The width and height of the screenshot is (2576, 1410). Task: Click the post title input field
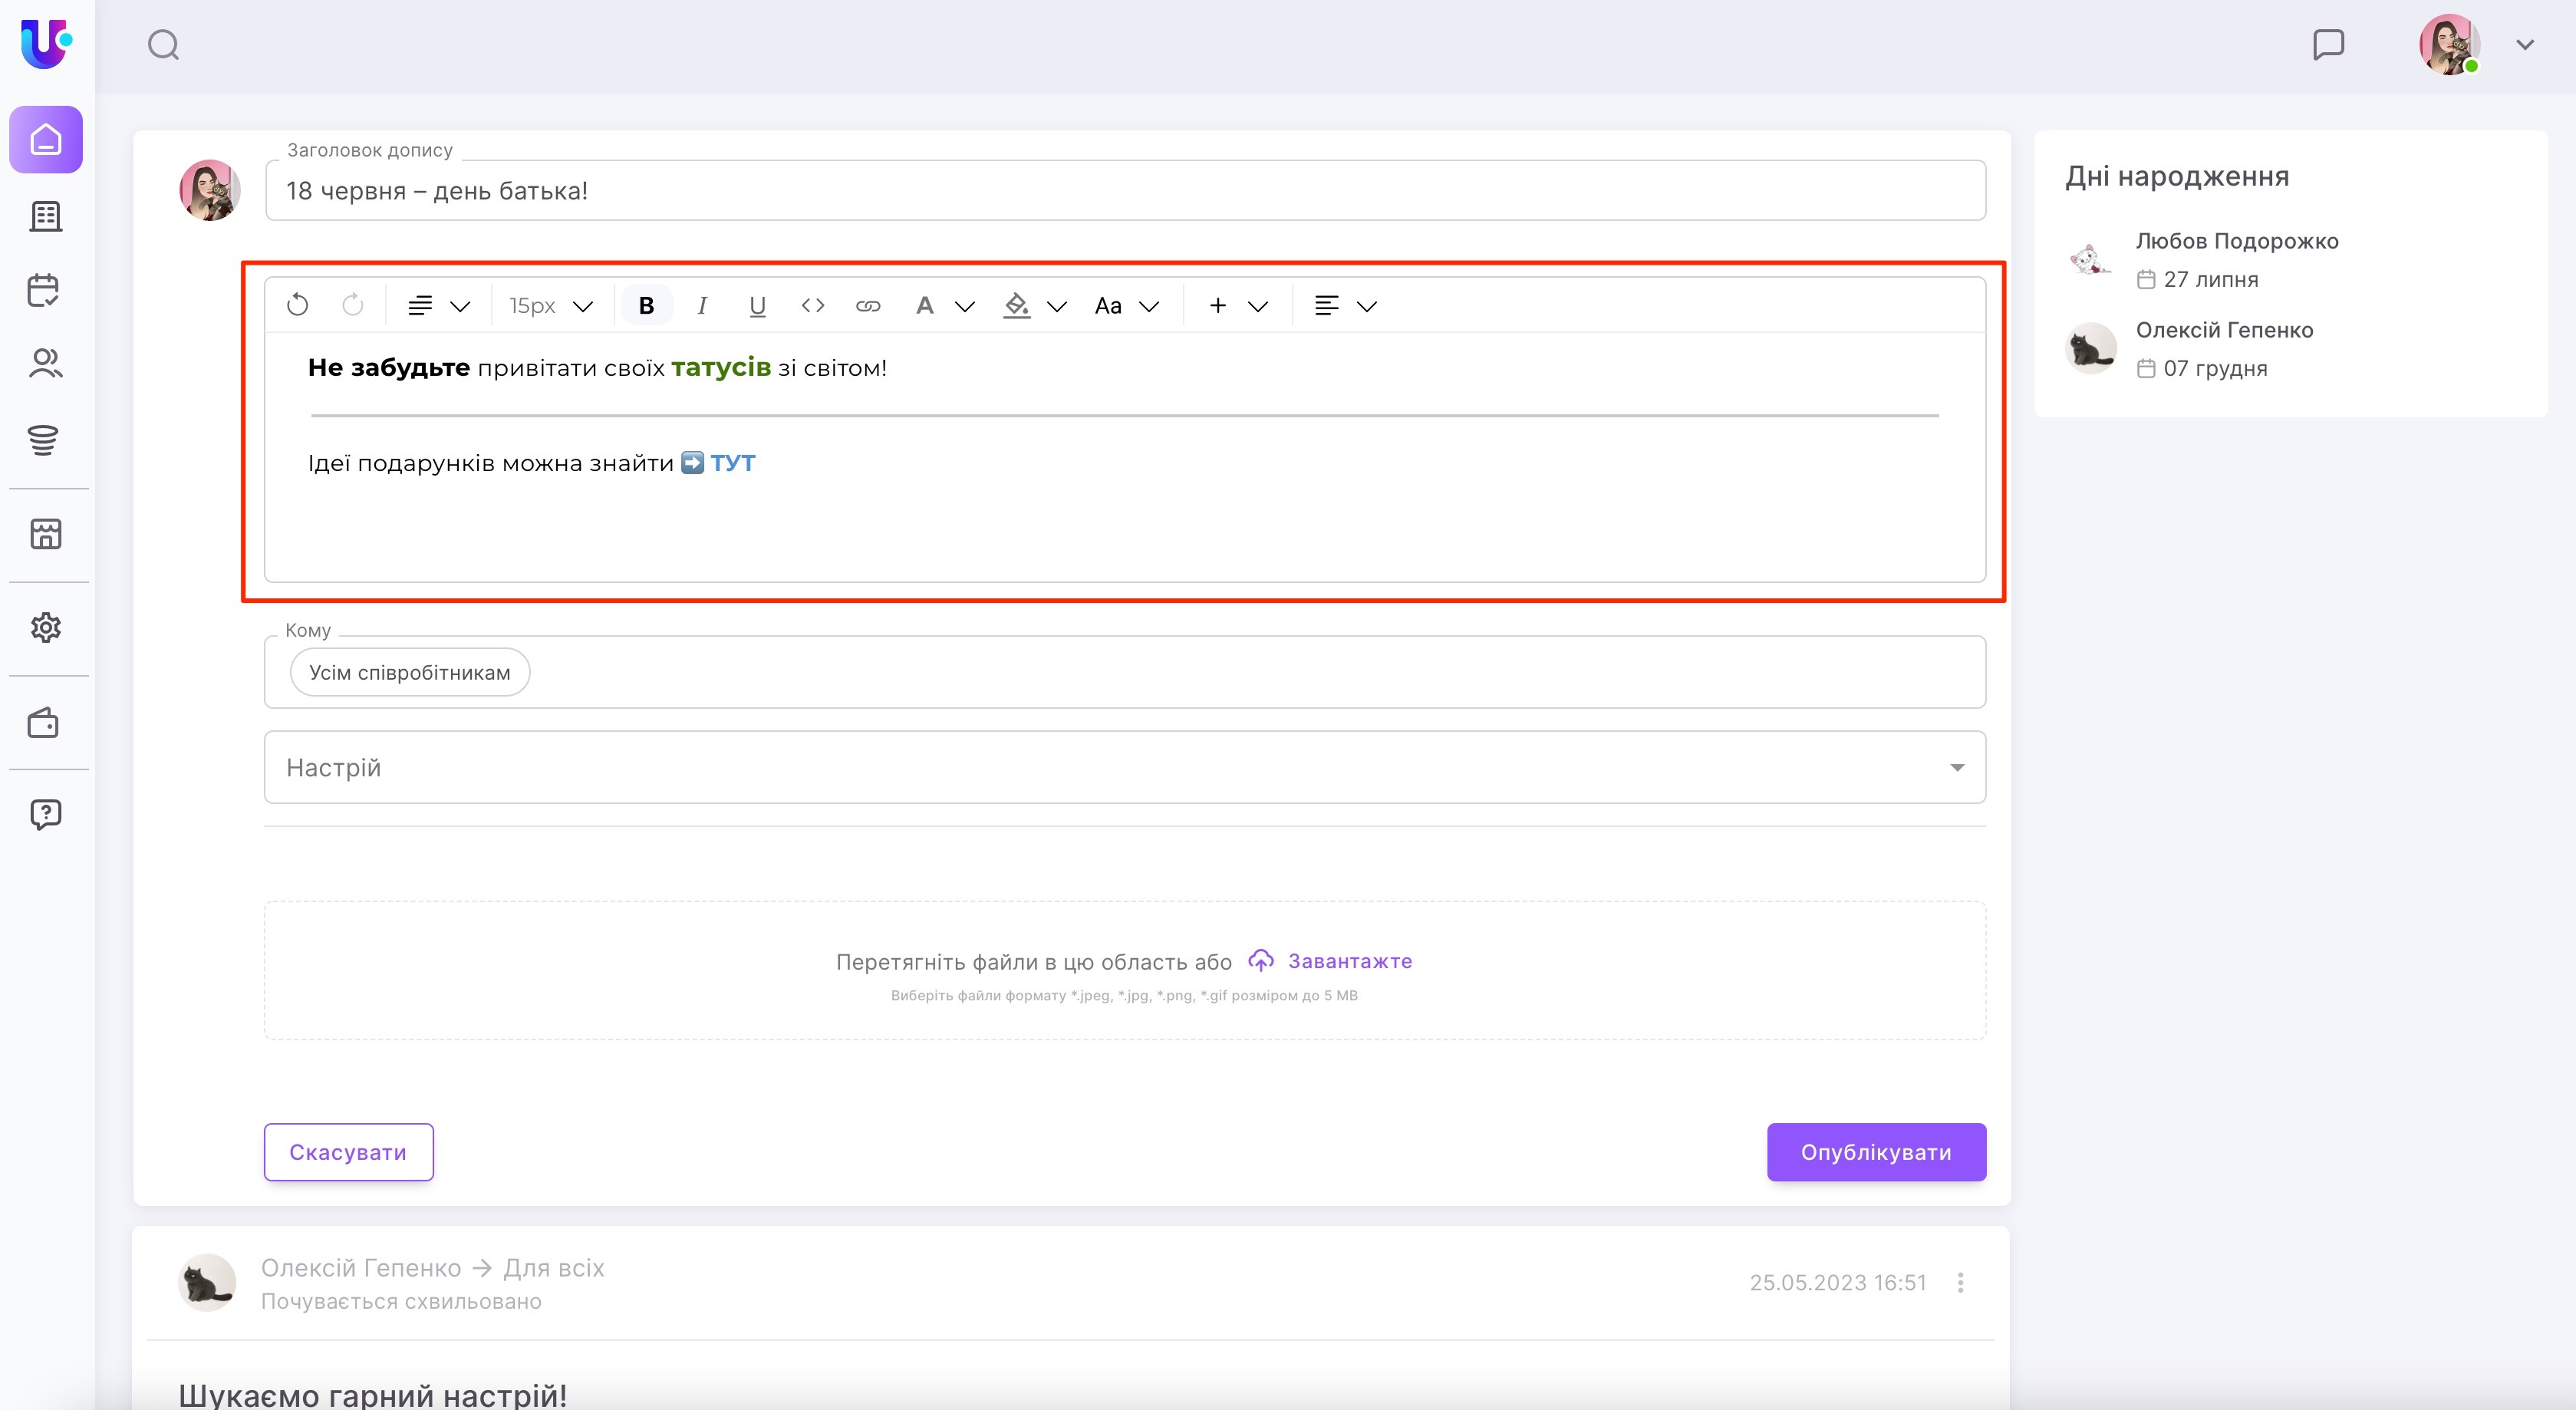(x=1124, y=190)
